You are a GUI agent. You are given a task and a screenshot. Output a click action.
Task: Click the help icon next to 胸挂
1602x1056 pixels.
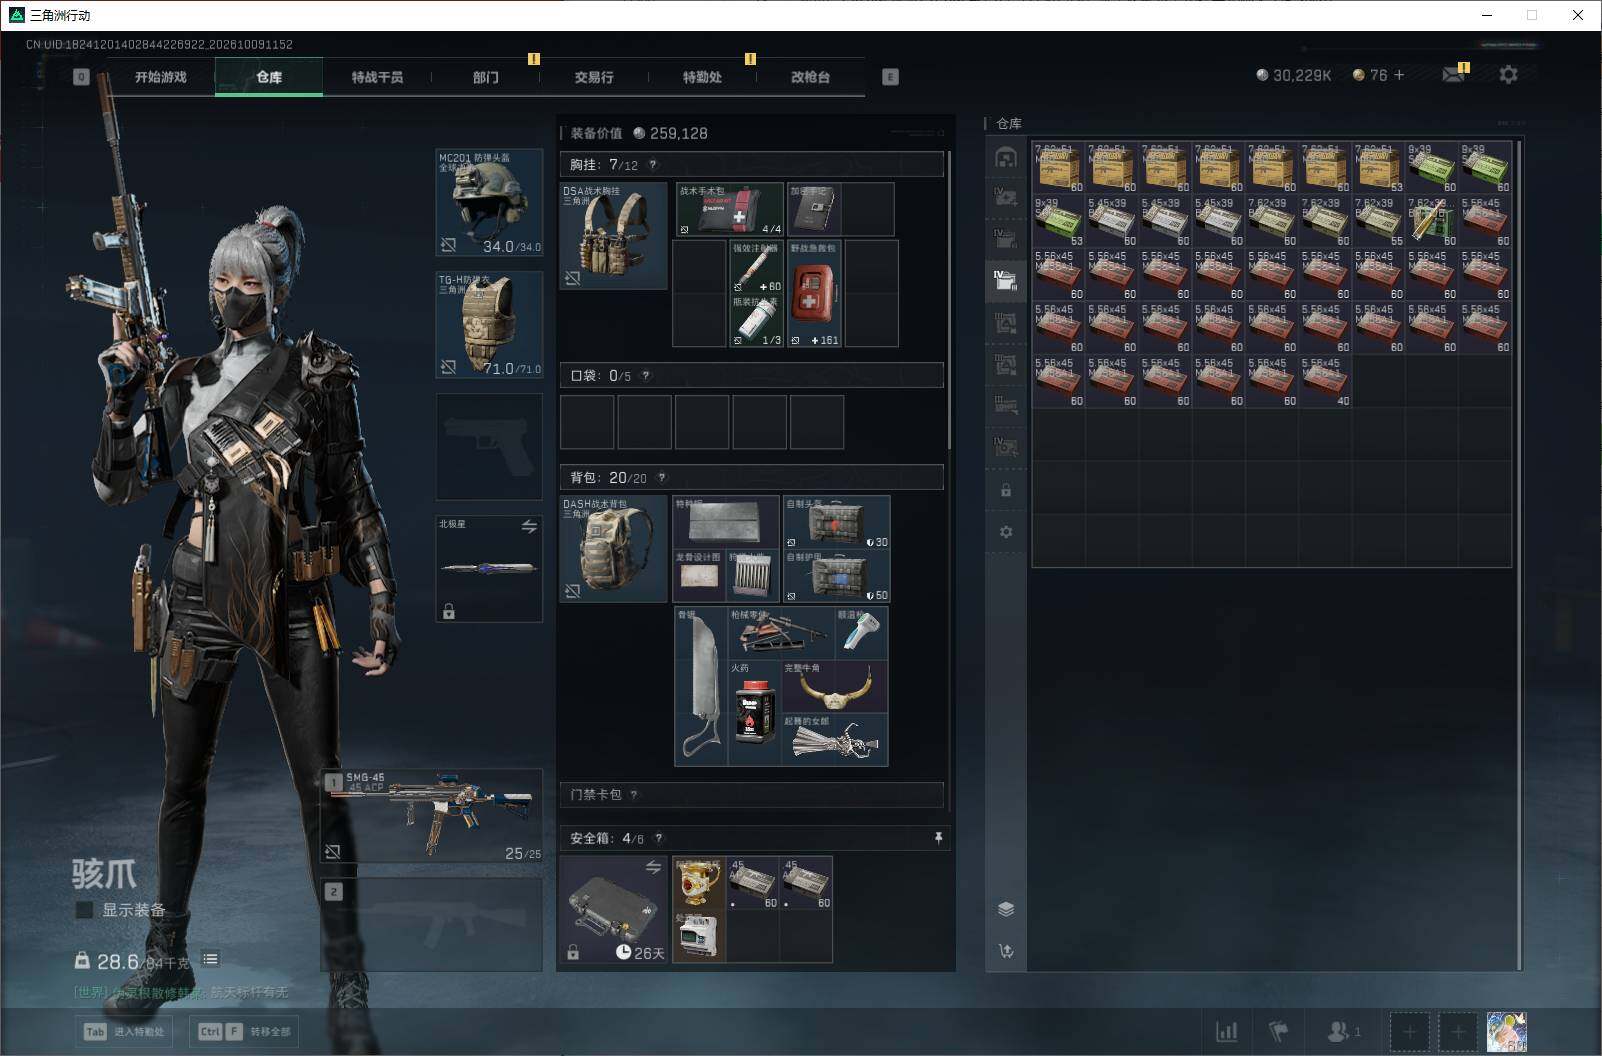pos(653,165)
